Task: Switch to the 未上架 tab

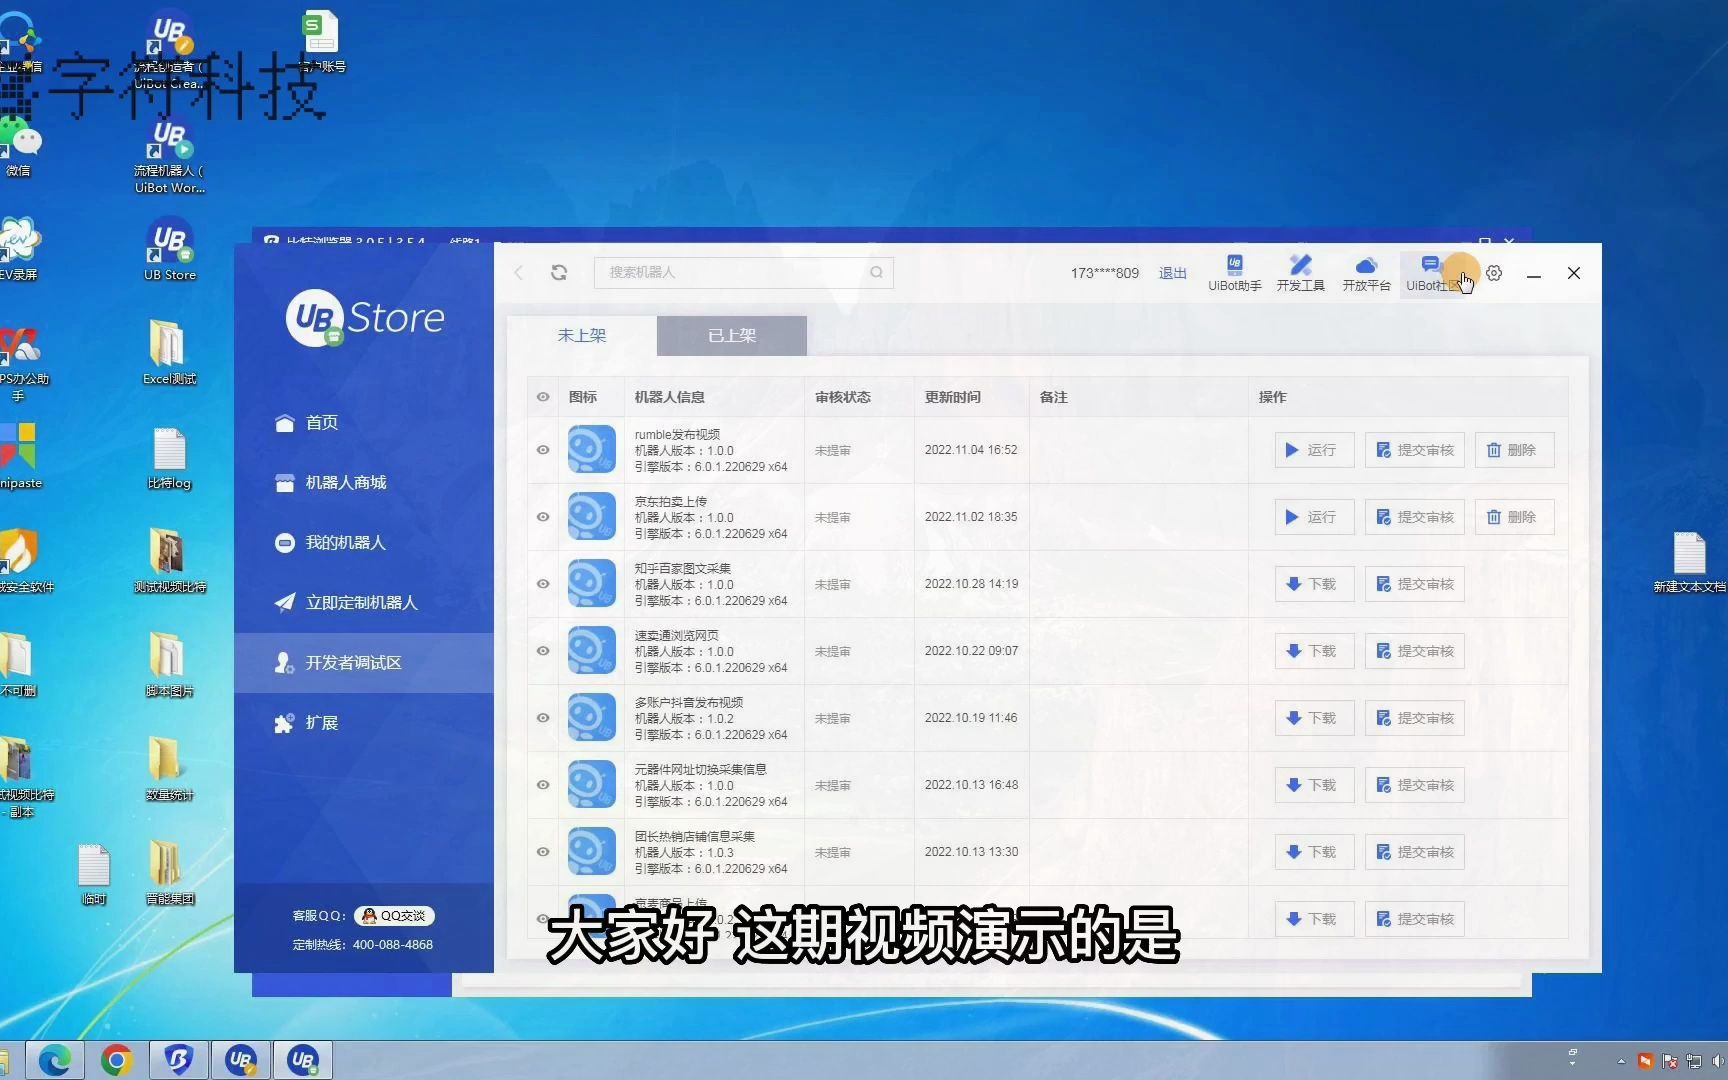Action: 582,335
